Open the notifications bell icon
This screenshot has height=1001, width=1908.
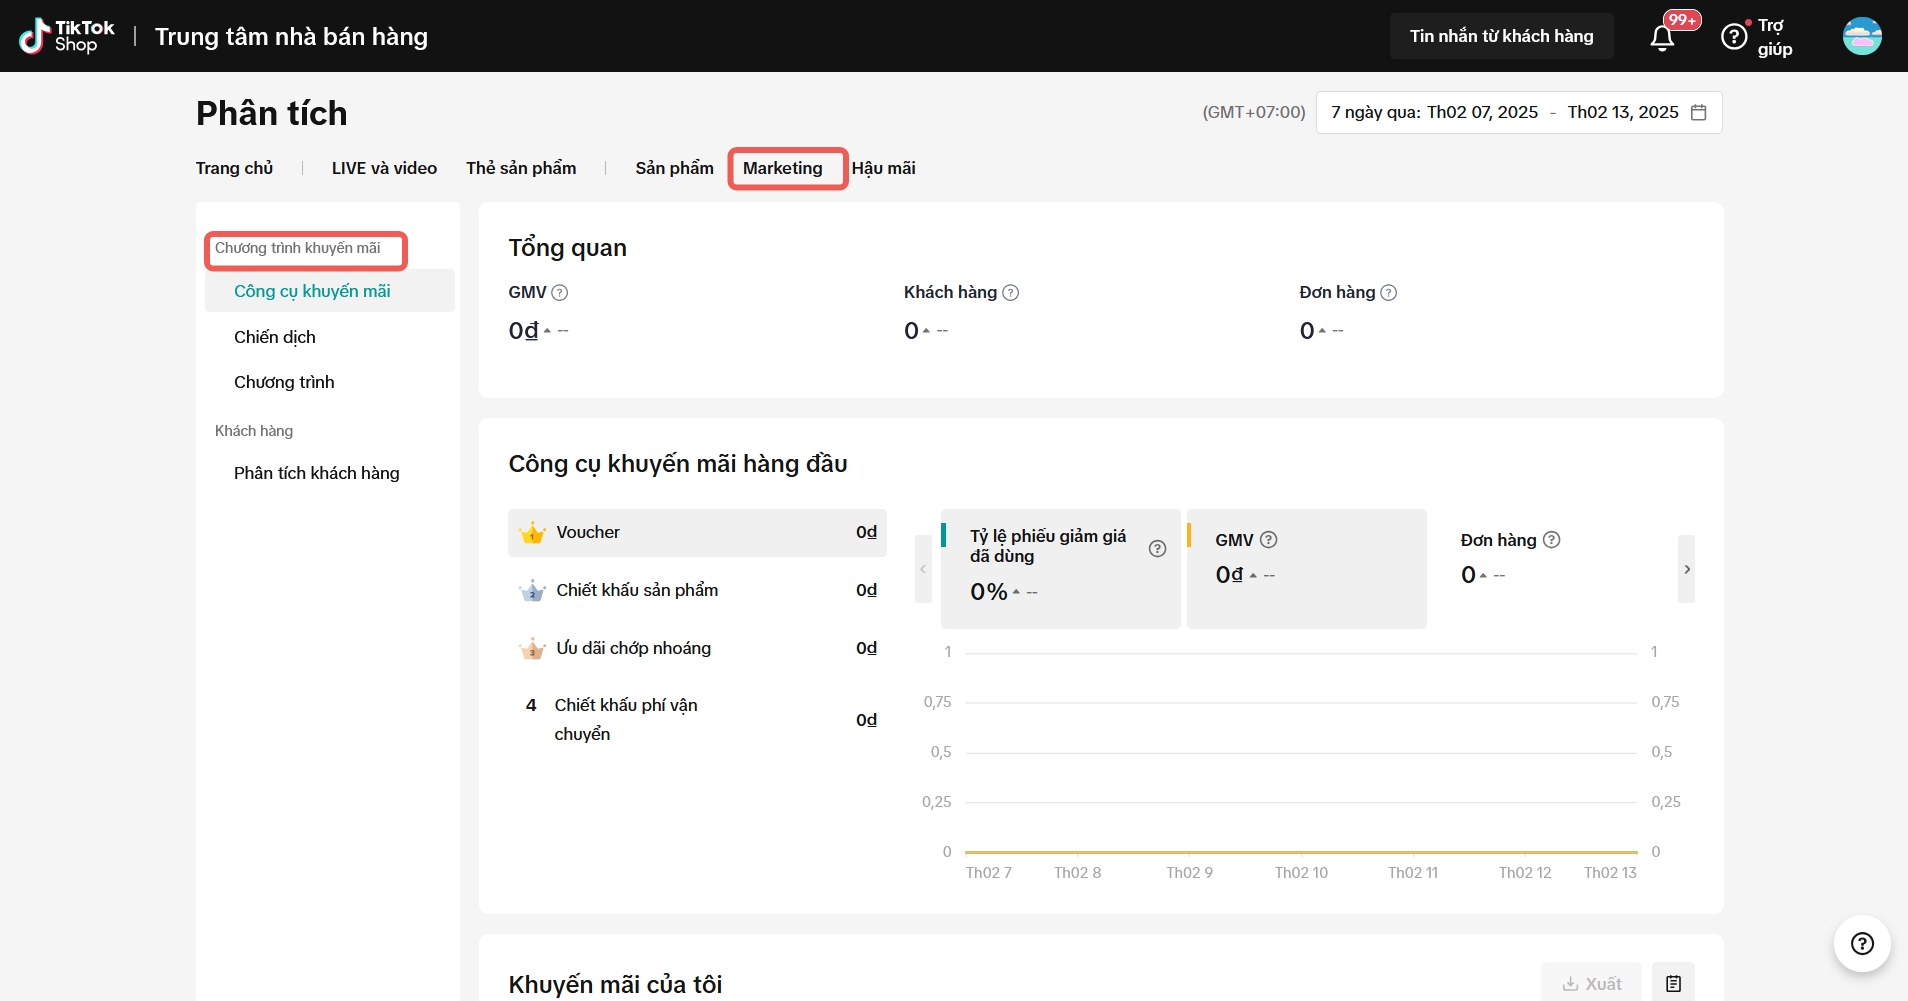(x=1662, y=38)
